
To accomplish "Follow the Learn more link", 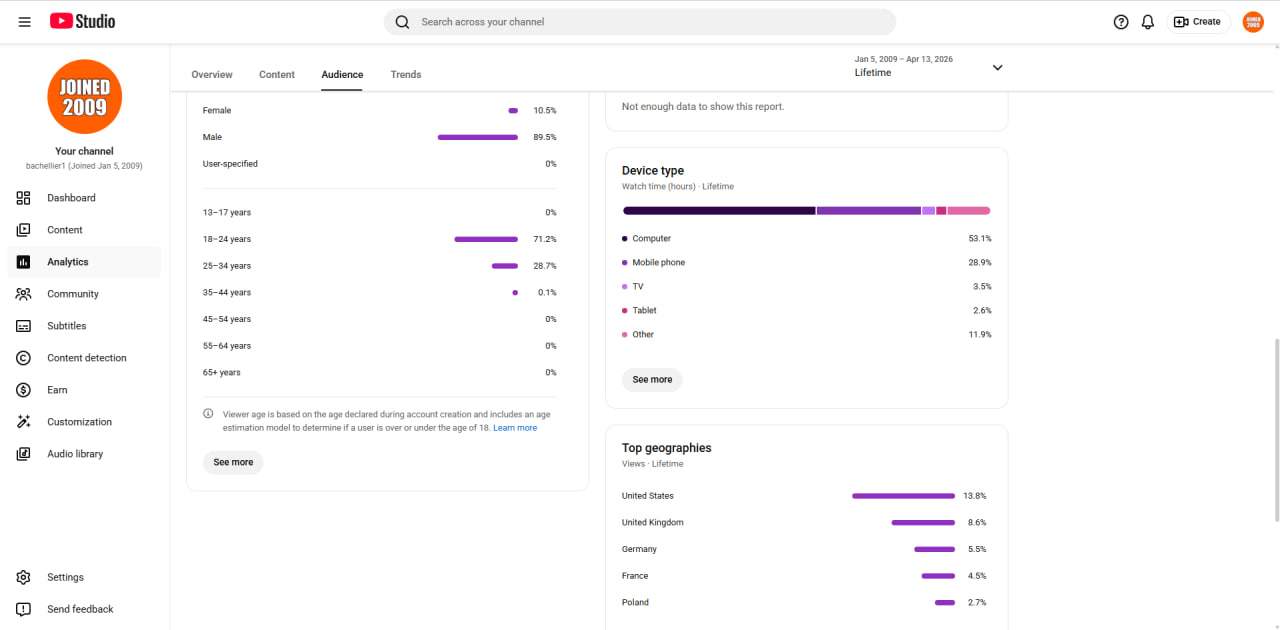I will pyautogui.click(x=515, y=428).
